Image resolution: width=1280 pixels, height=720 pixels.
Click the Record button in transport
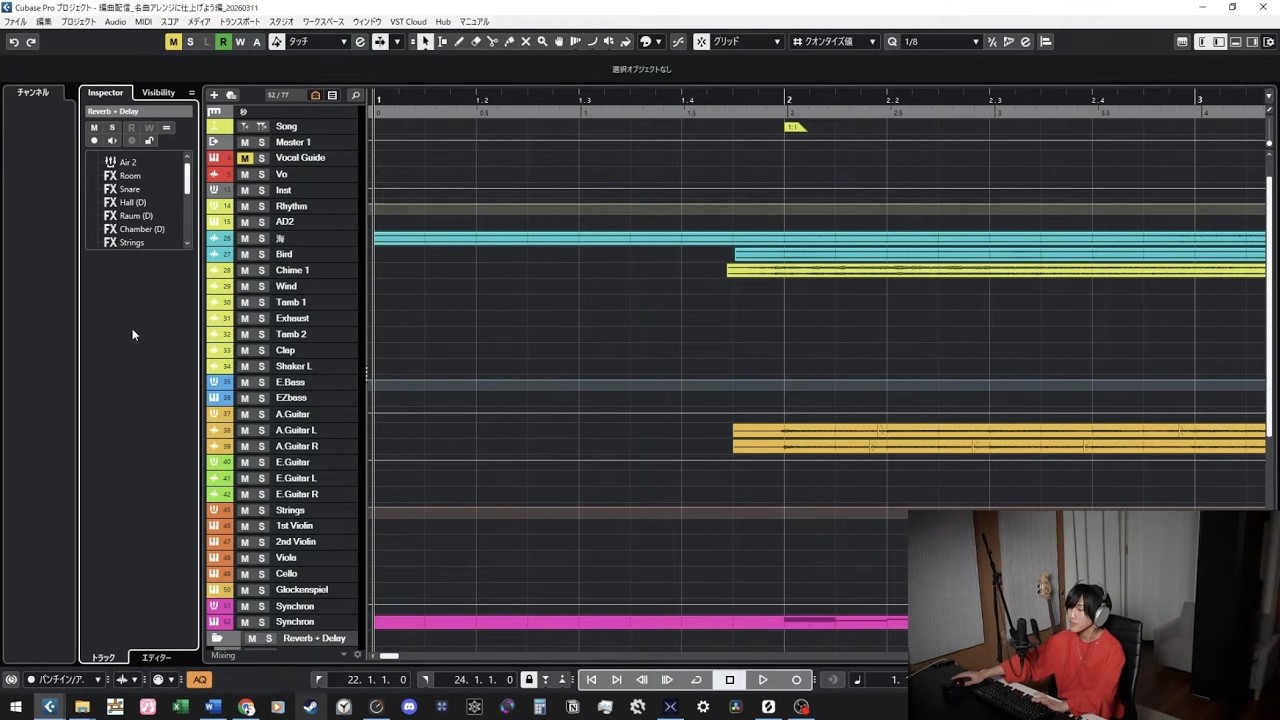[x=796, y=680]
